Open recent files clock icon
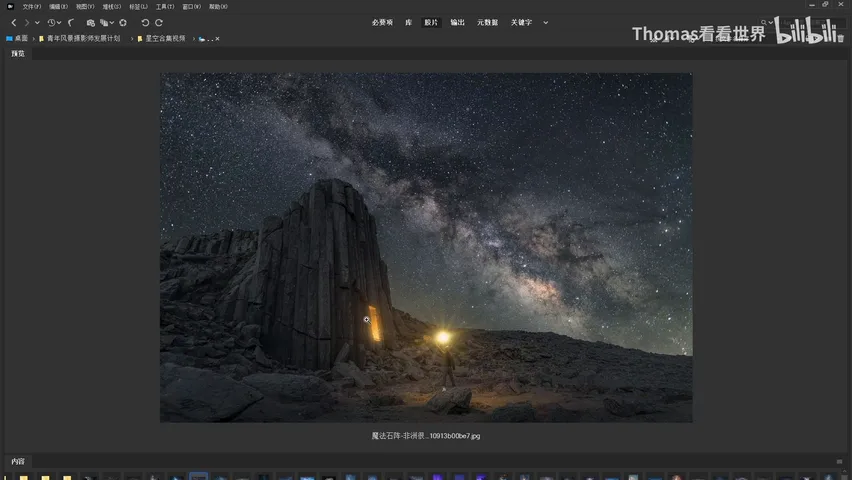The image size is (852, 480). tap(51, 23)
